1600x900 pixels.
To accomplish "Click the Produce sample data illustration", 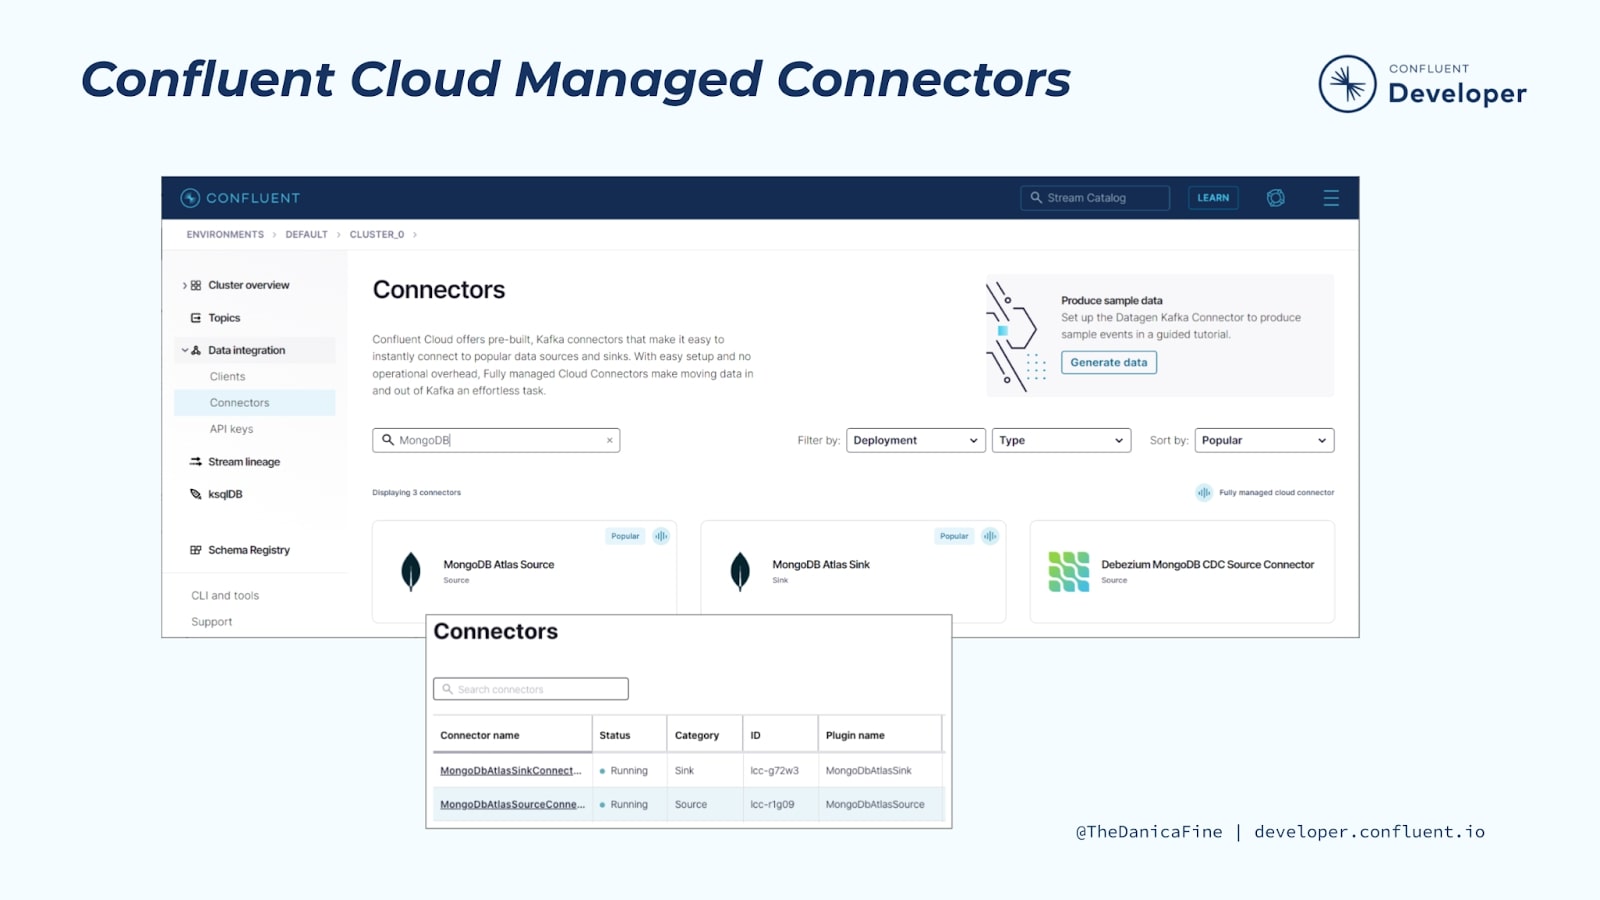I will tap(1018, 337).
